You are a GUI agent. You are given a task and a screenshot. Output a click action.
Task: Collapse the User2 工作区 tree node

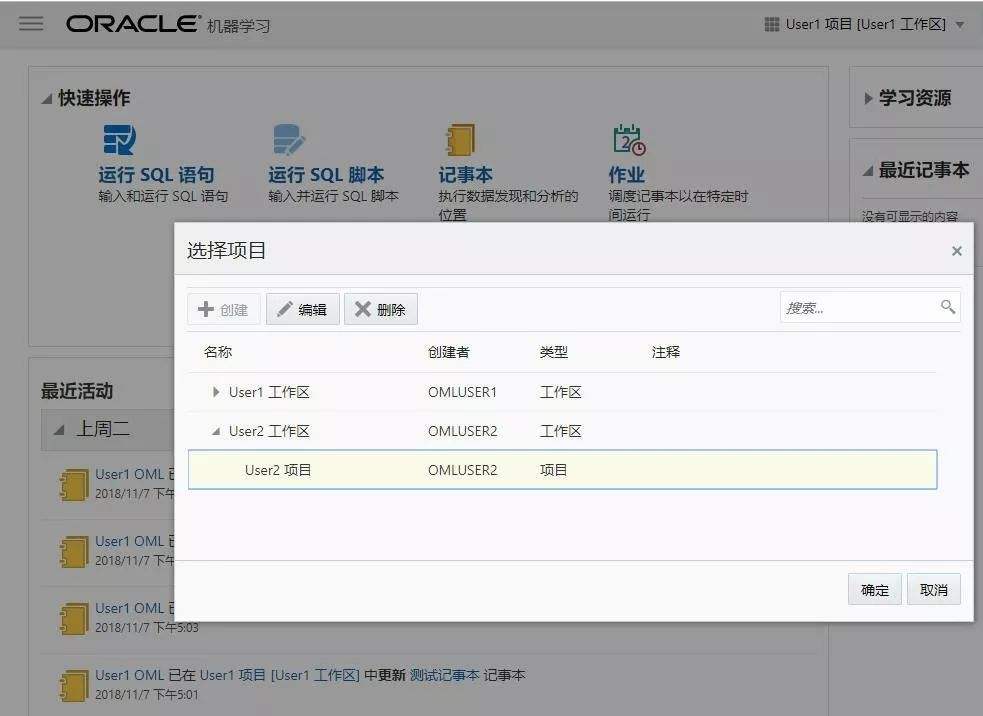click(x=216, y=431)
